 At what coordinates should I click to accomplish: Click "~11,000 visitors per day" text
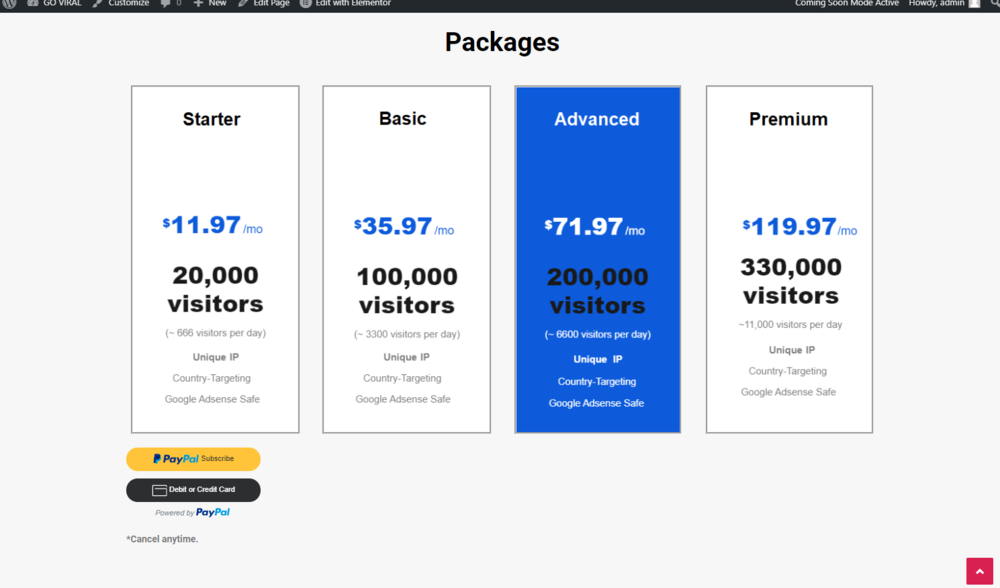[x=790, y=325]
